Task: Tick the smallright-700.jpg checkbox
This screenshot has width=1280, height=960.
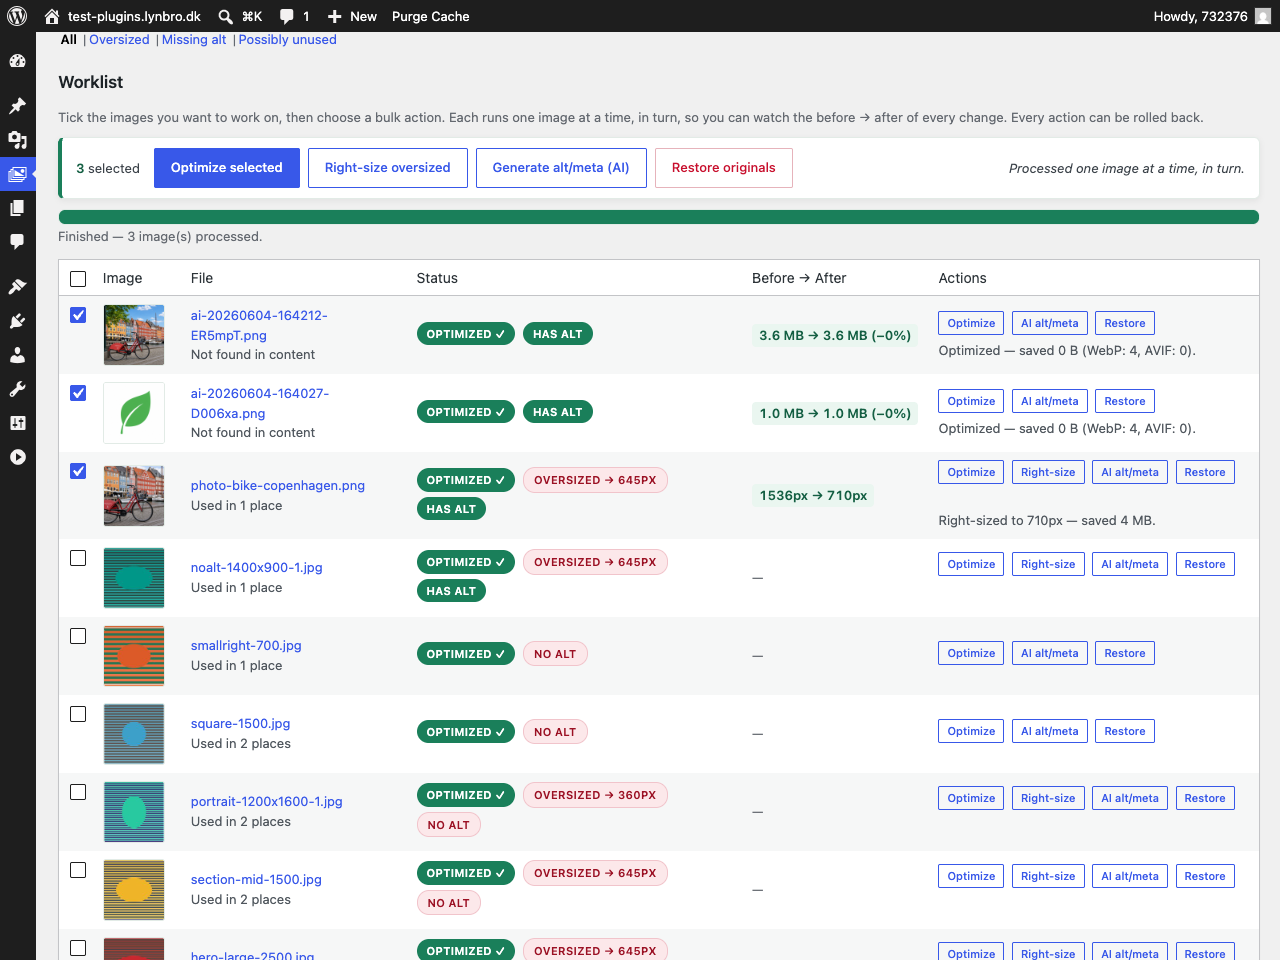Action: [x=78, y=636]
